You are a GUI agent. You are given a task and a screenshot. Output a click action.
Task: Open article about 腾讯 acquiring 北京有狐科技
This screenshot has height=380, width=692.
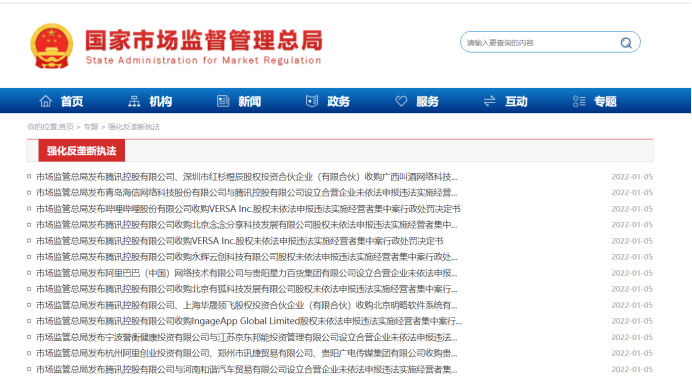coord(247,289)
